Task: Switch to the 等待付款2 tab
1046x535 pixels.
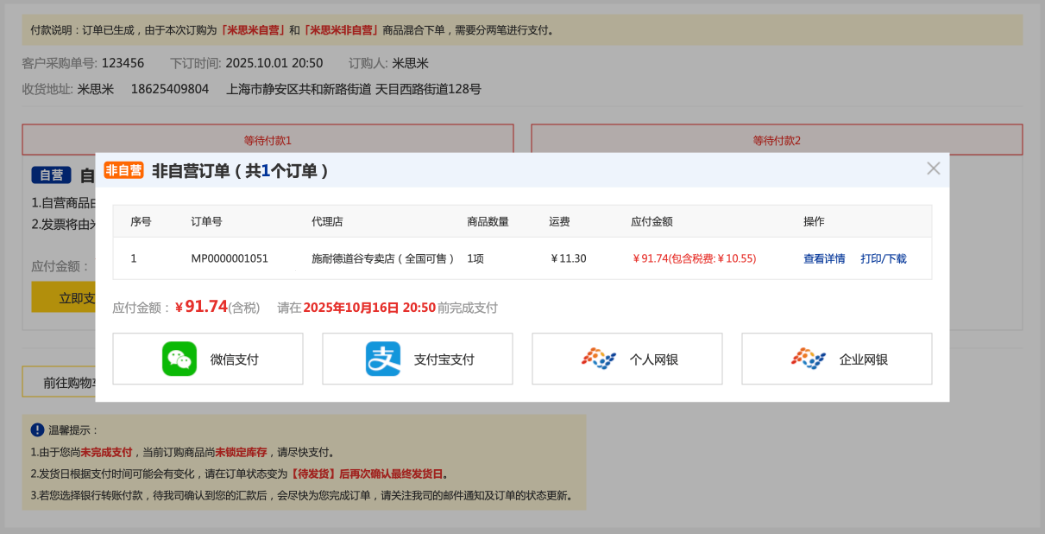Action: point(777,140)
